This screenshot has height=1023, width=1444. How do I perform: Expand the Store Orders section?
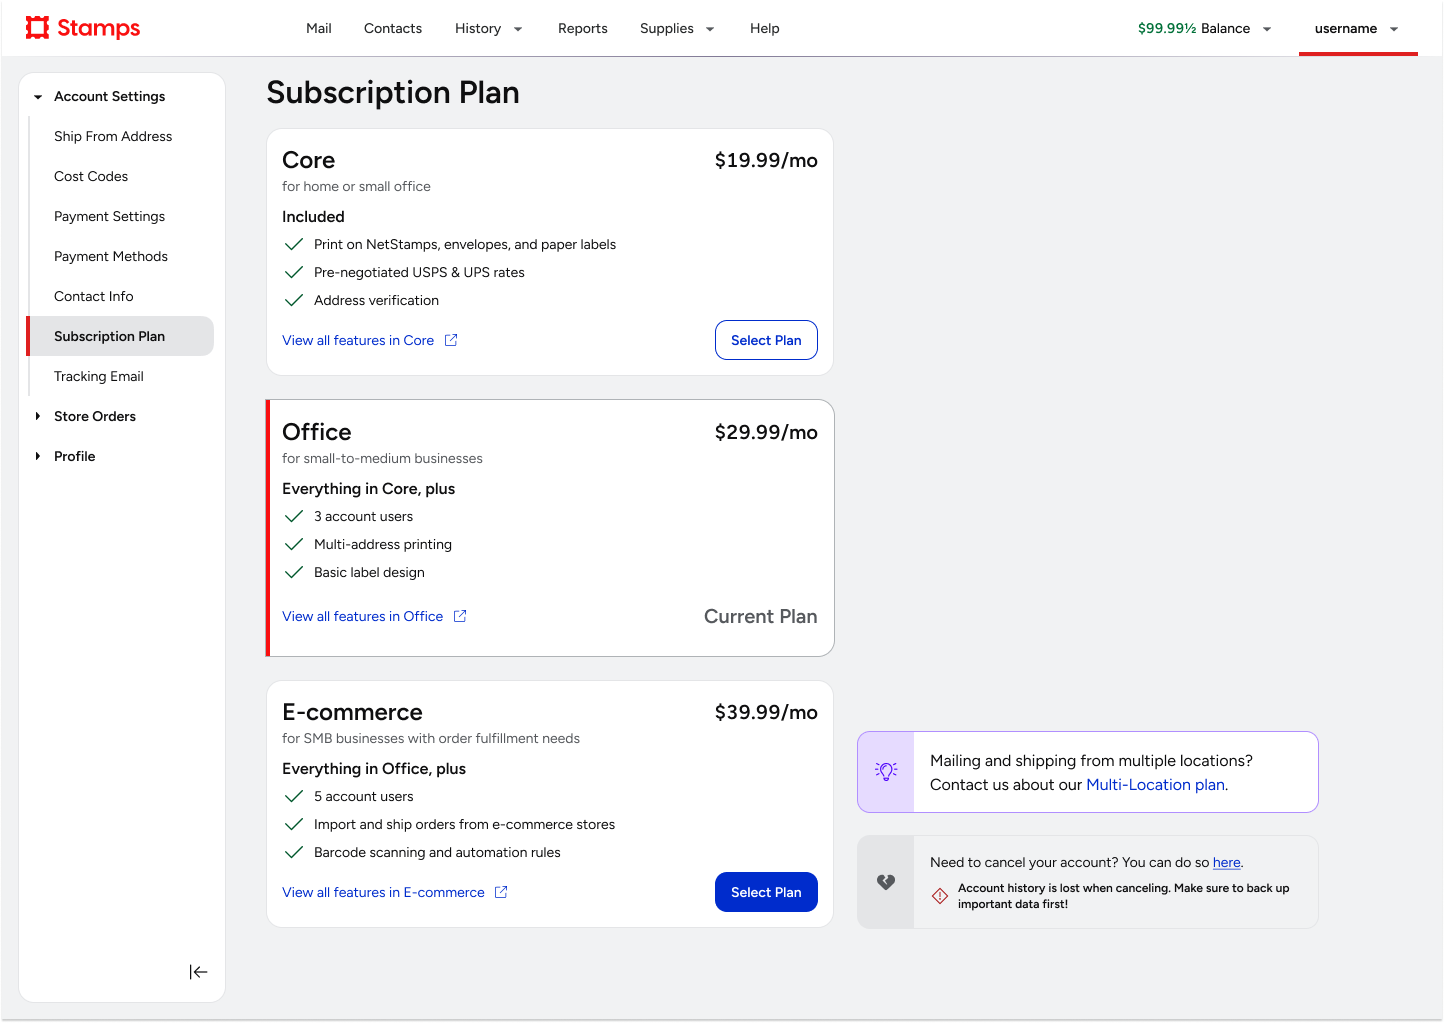[x=38, y=416]
